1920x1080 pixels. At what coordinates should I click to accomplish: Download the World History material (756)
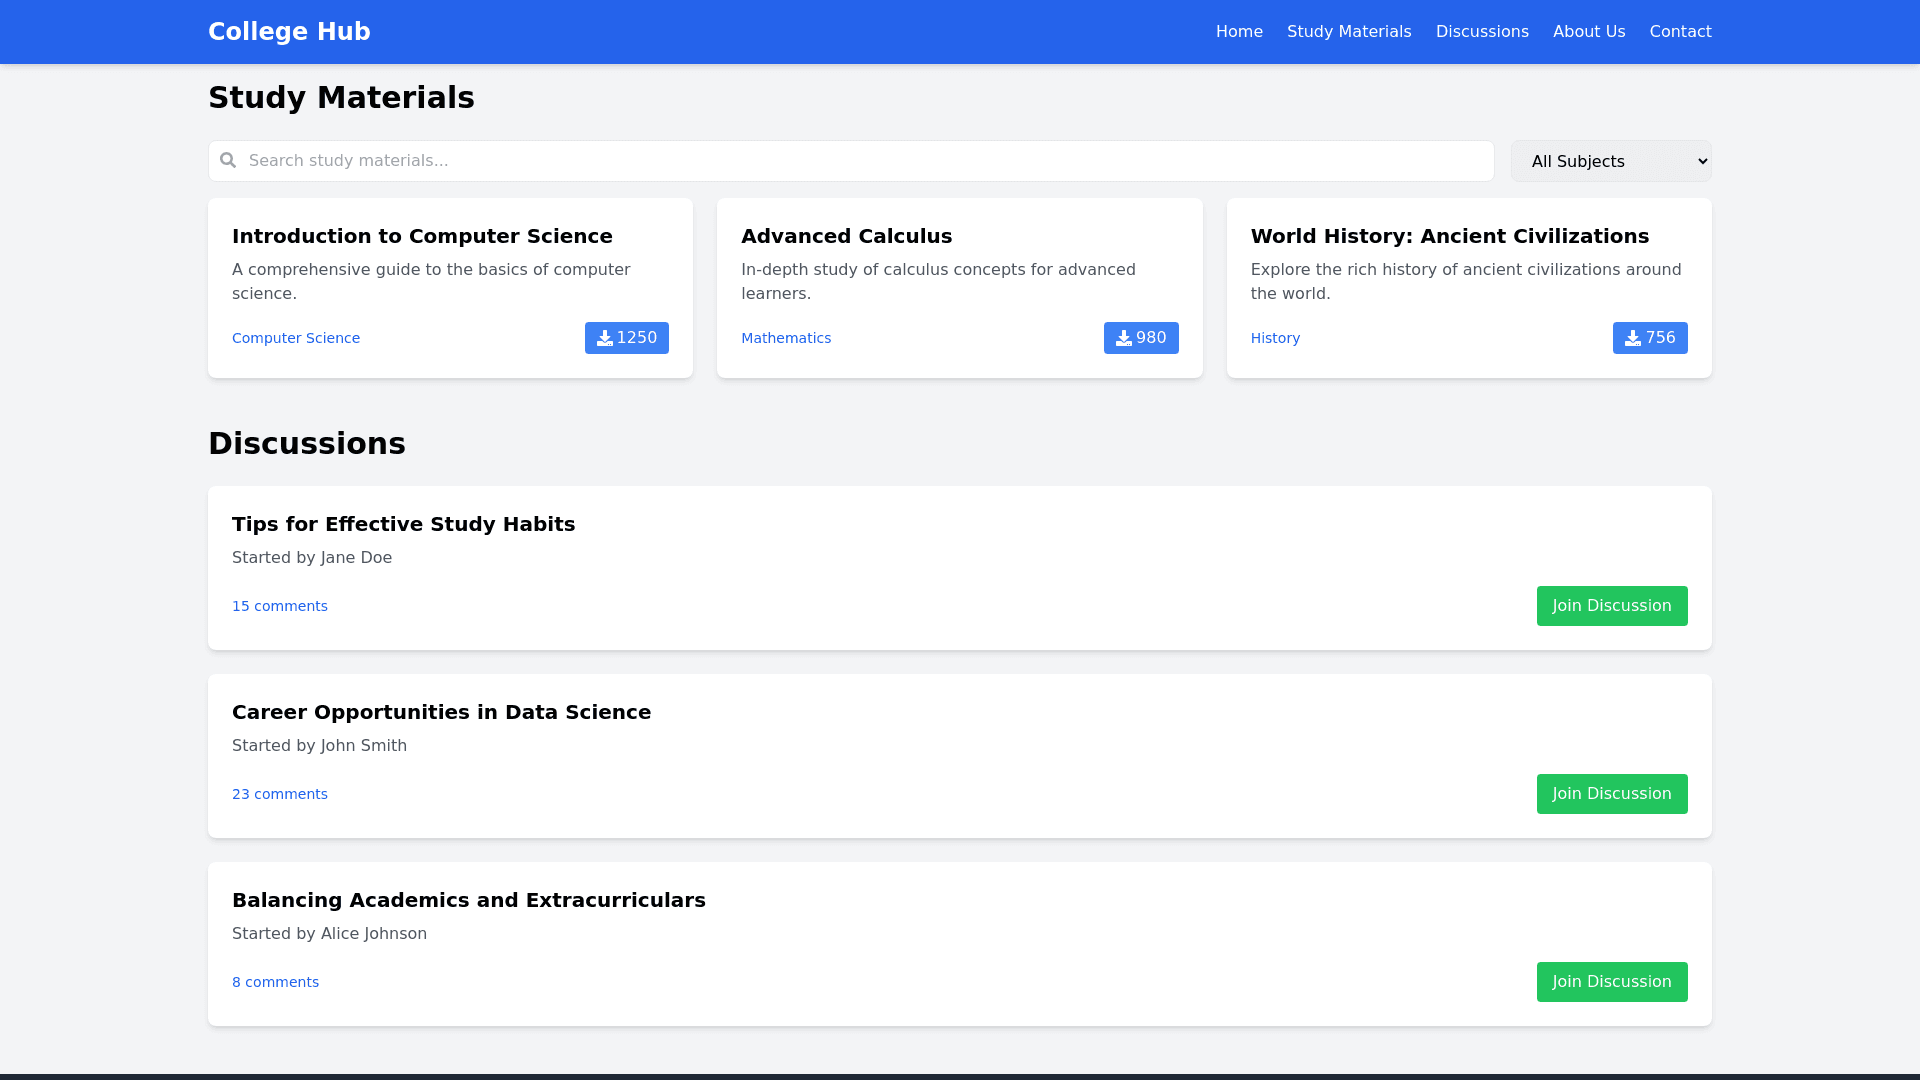(x=1649, y=338)
